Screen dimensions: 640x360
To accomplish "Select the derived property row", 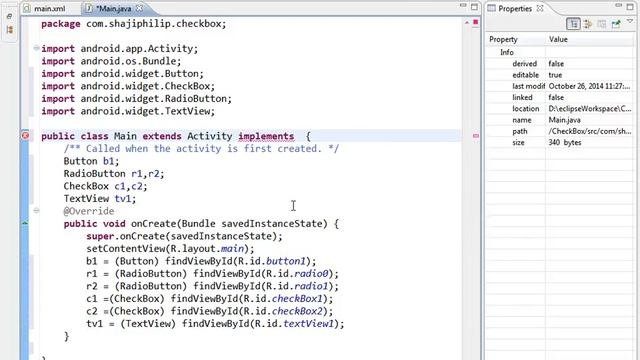I will [x=560, y=64].
